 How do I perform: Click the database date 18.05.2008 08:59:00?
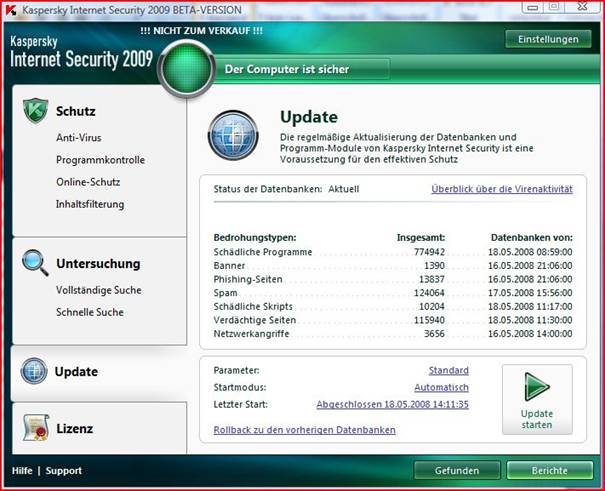tap(530, 252)
